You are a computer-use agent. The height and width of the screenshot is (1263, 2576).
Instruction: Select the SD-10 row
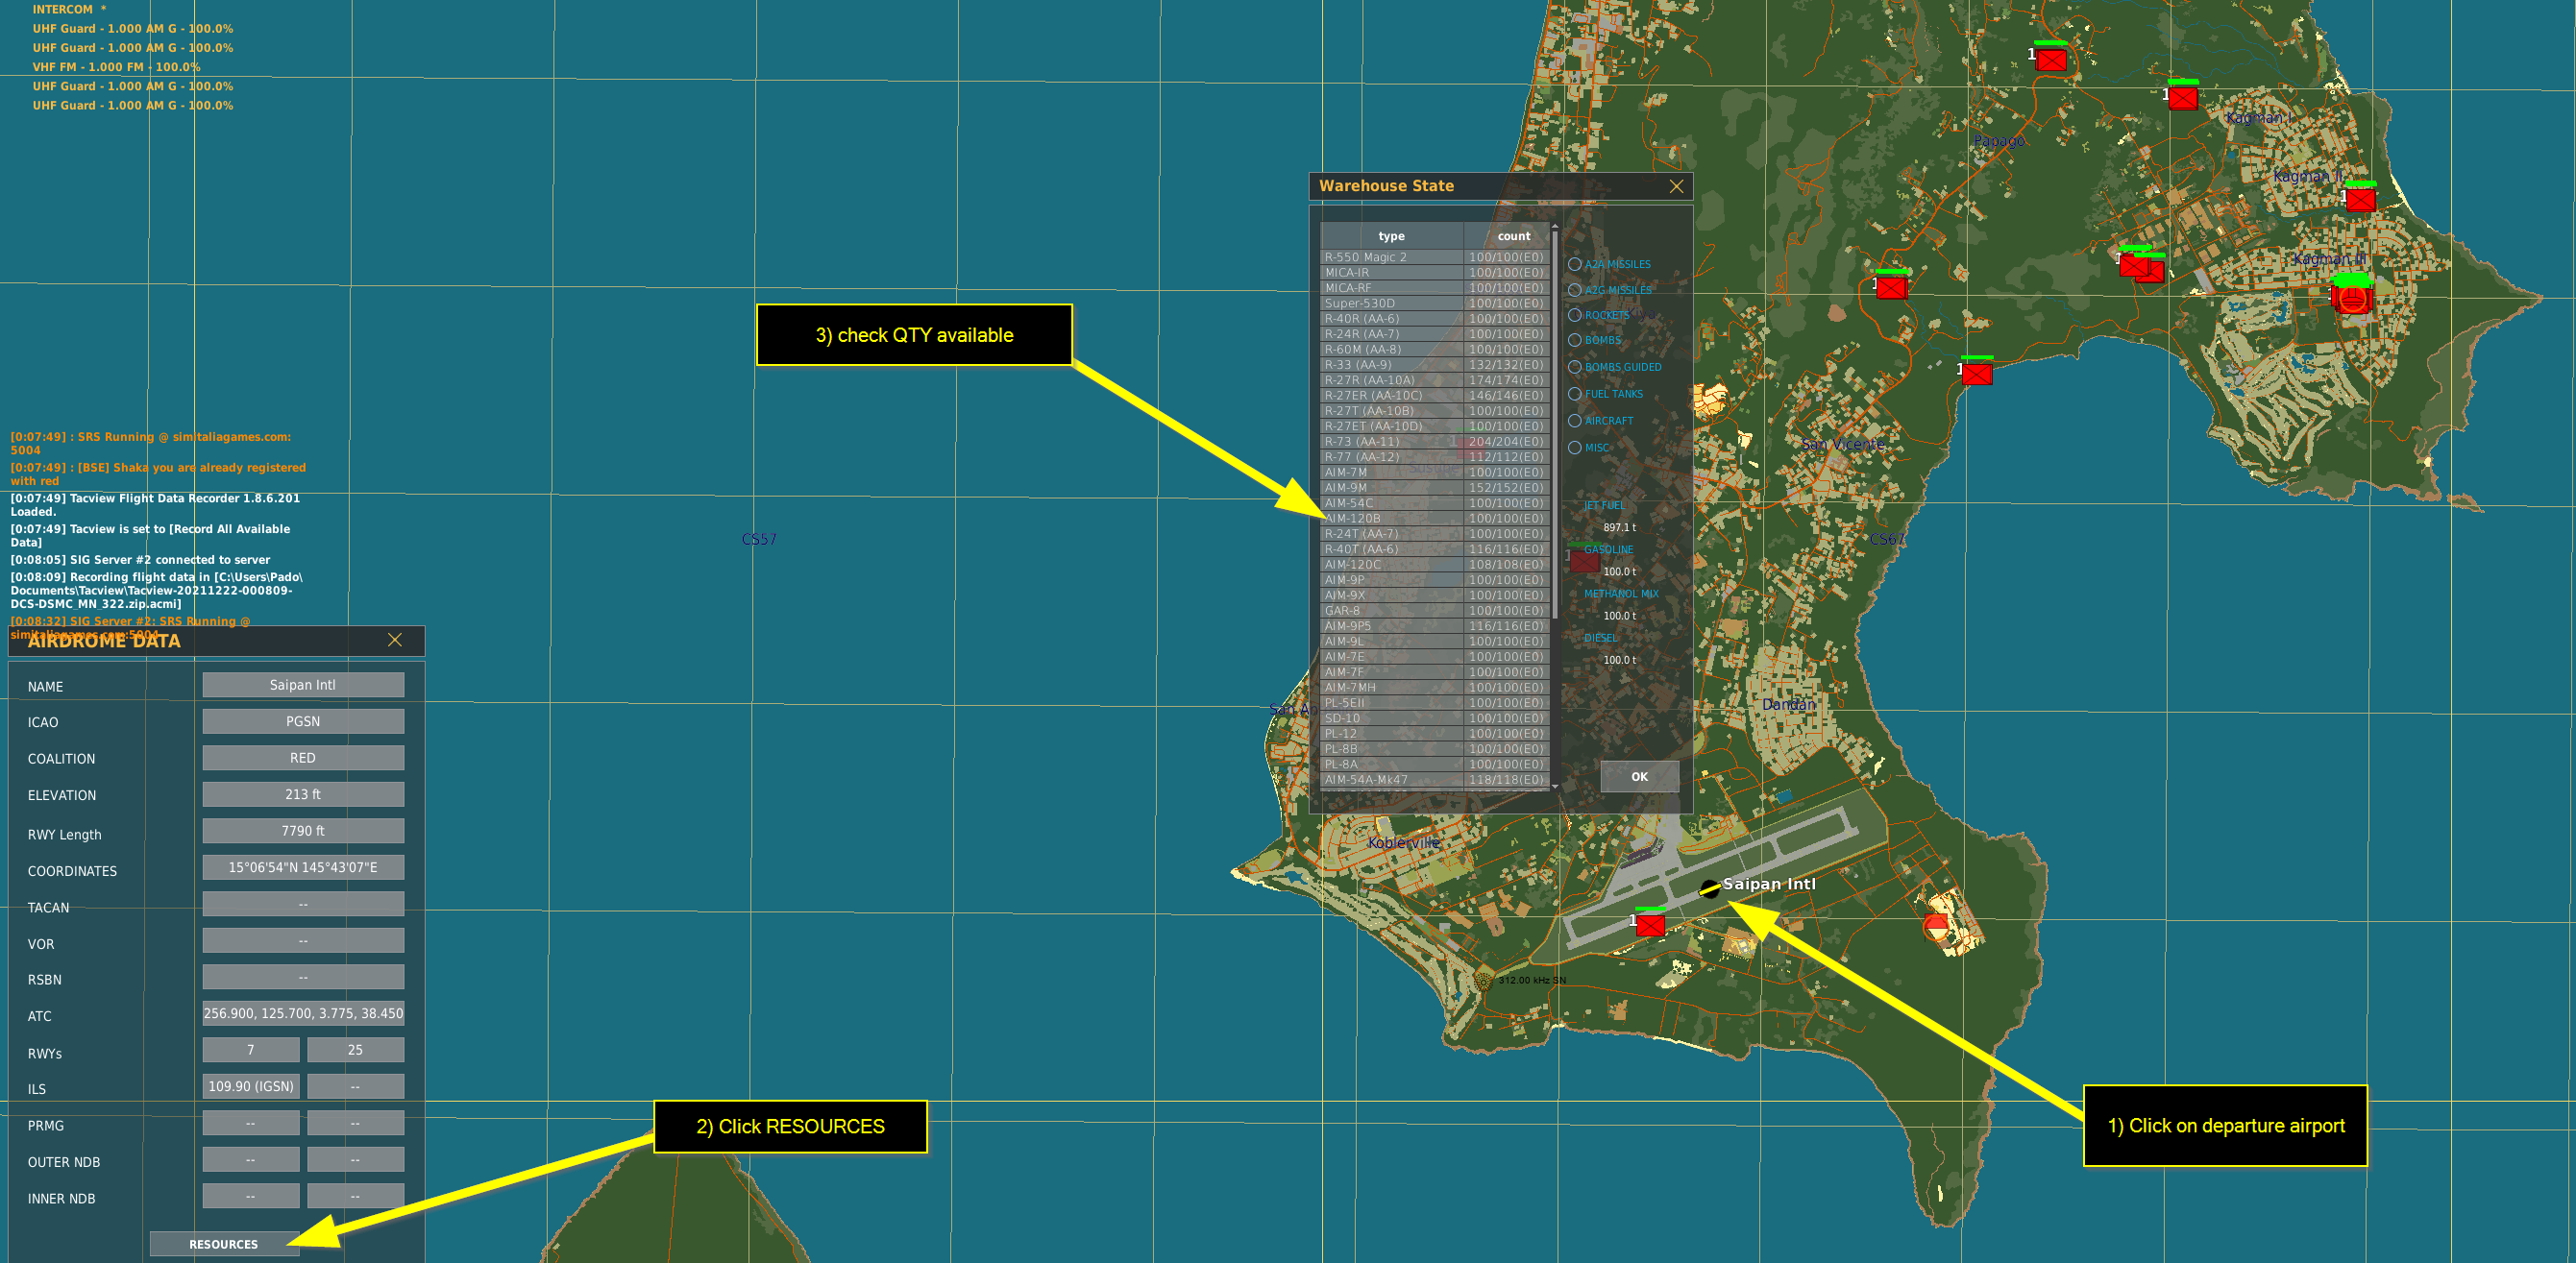tap(1435, 718)
